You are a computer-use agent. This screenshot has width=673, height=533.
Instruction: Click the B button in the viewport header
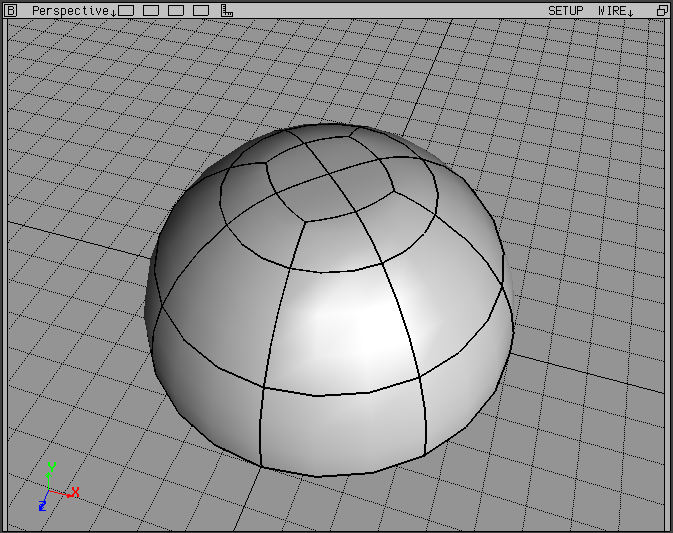(12, 10)
